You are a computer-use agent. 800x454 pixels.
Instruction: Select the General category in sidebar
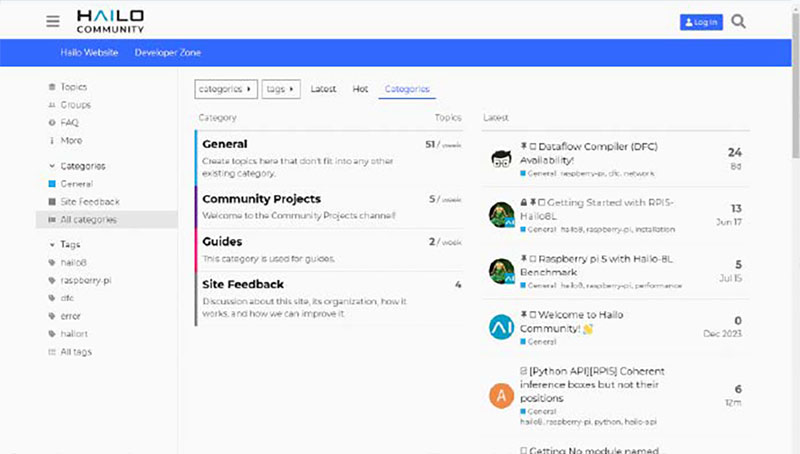(77, 184)
